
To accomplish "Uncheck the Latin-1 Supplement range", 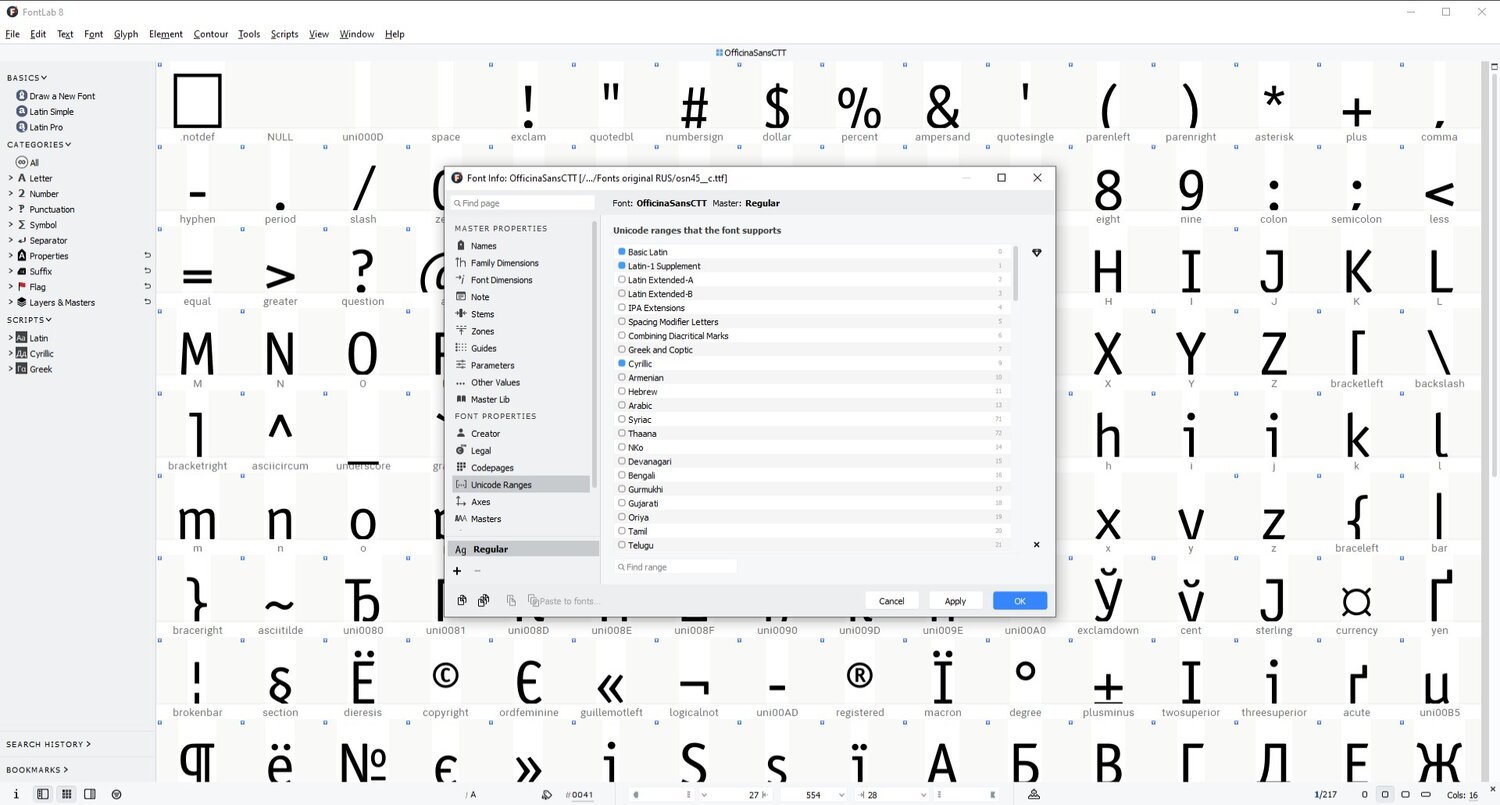I will pos(621,266).
